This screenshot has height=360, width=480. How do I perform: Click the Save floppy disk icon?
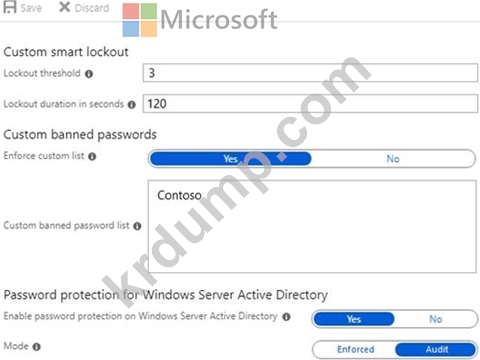coord(10,7)
